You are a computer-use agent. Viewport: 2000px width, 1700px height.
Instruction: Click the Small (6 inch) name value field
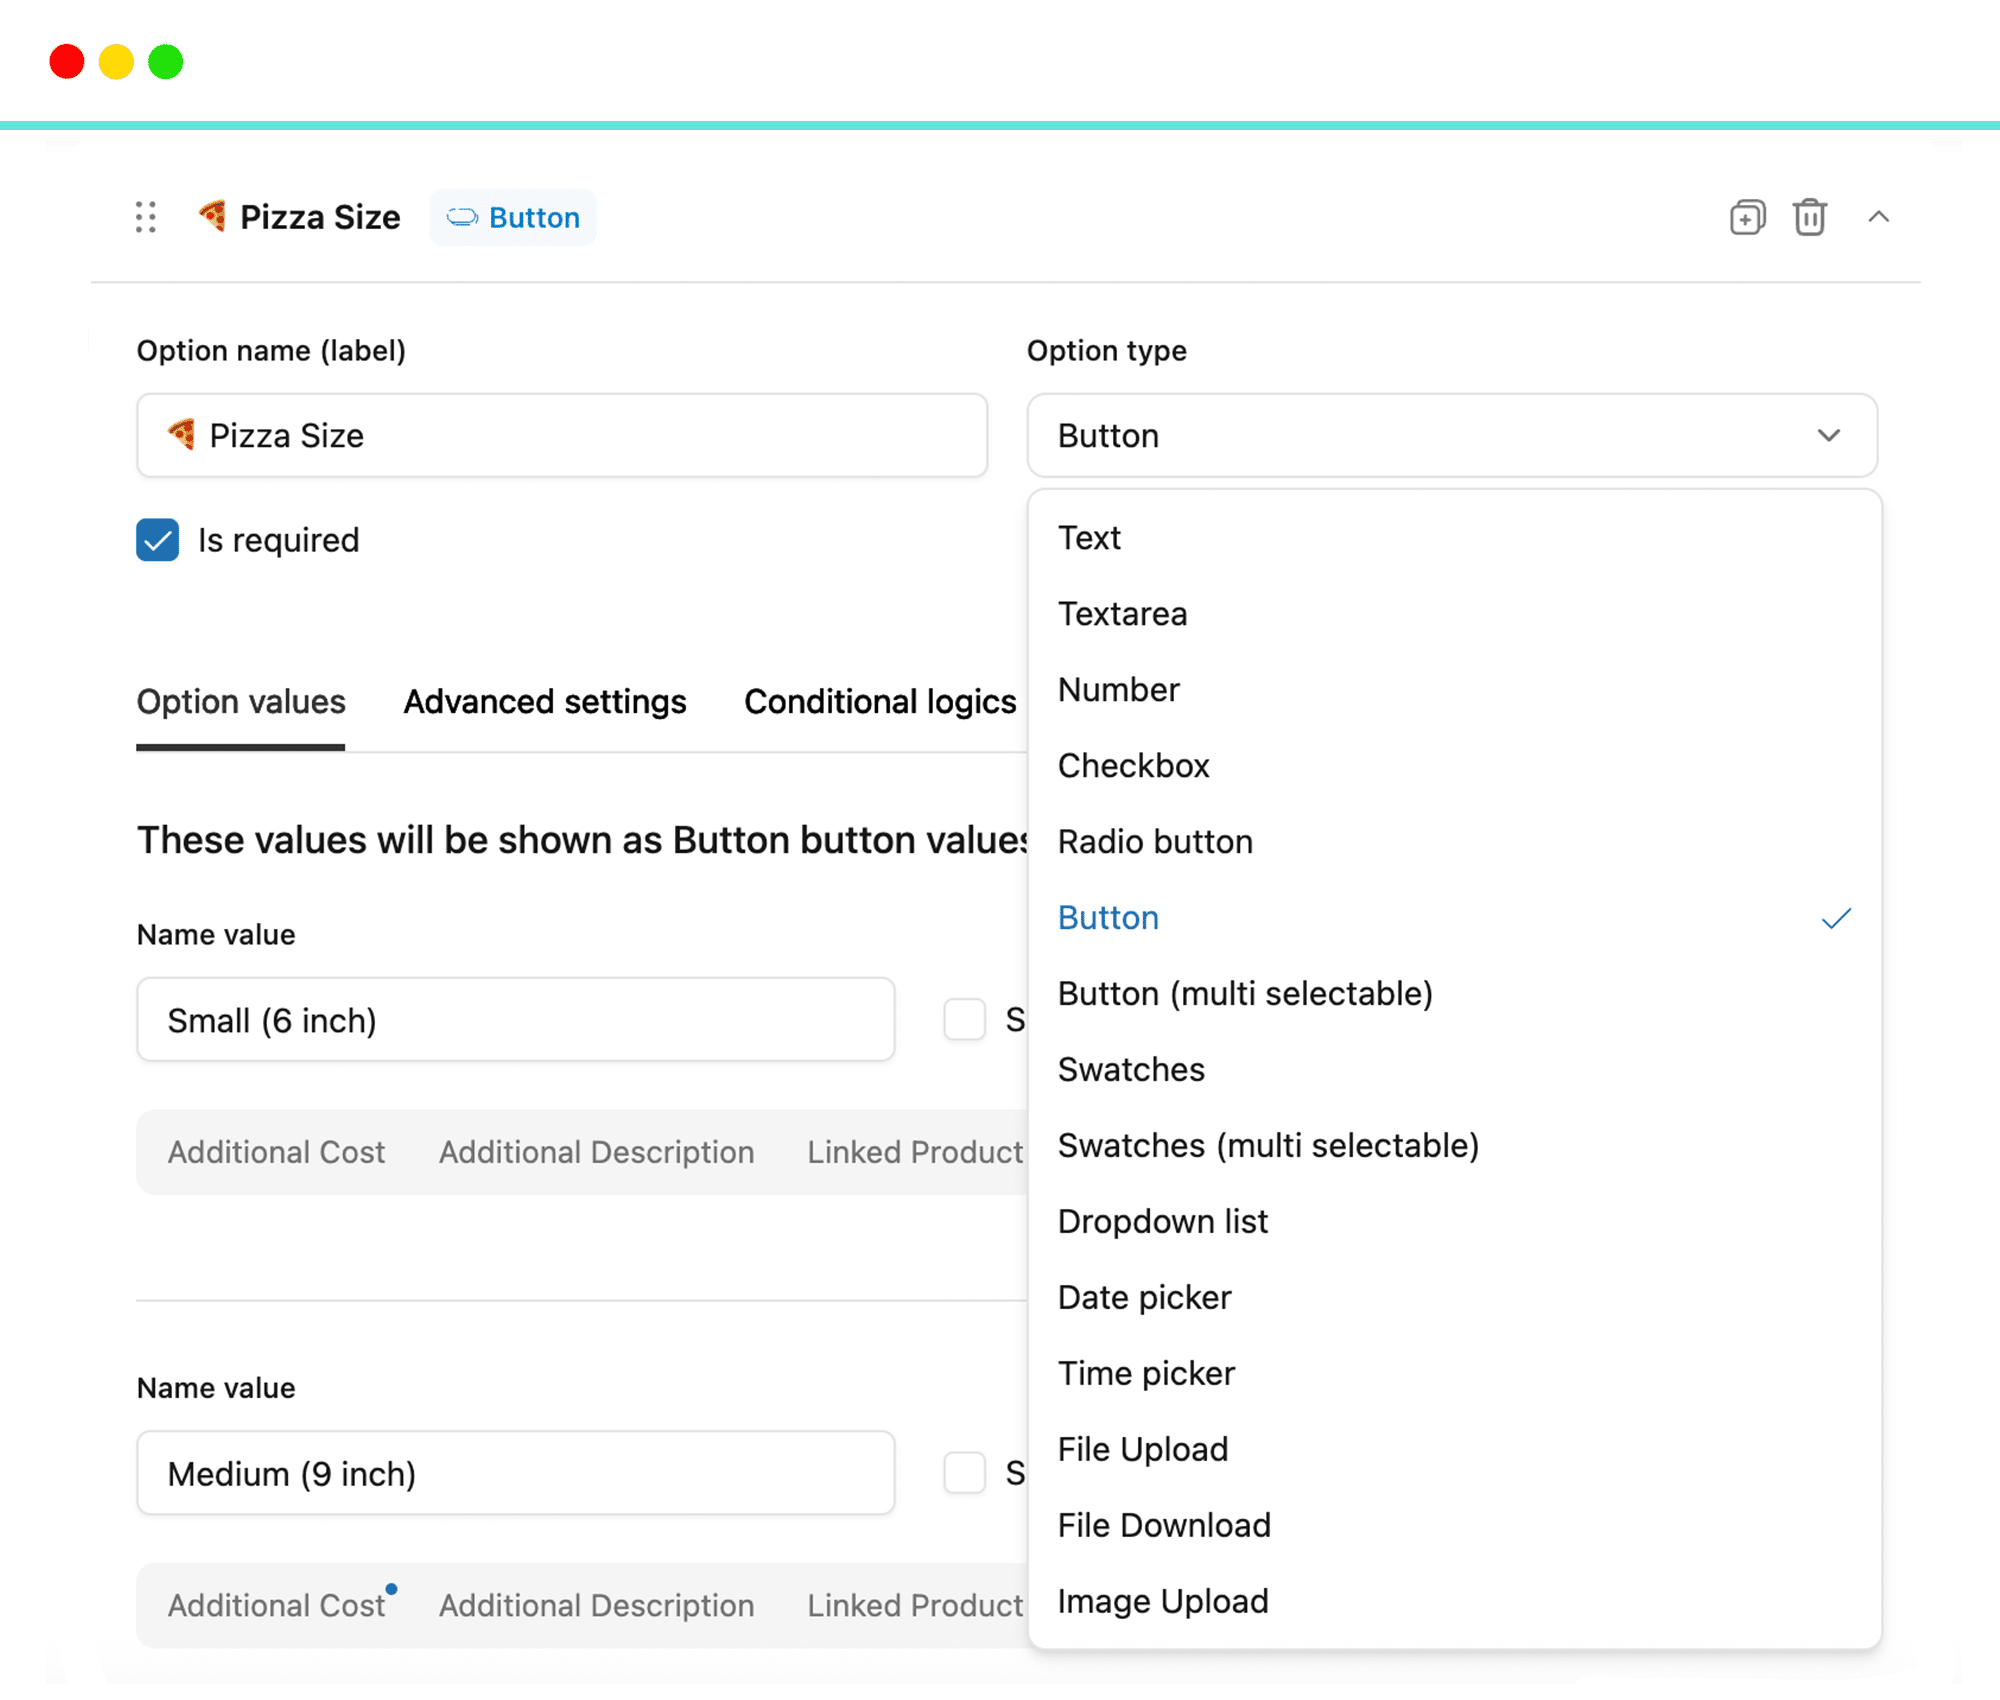point(515,1020)
